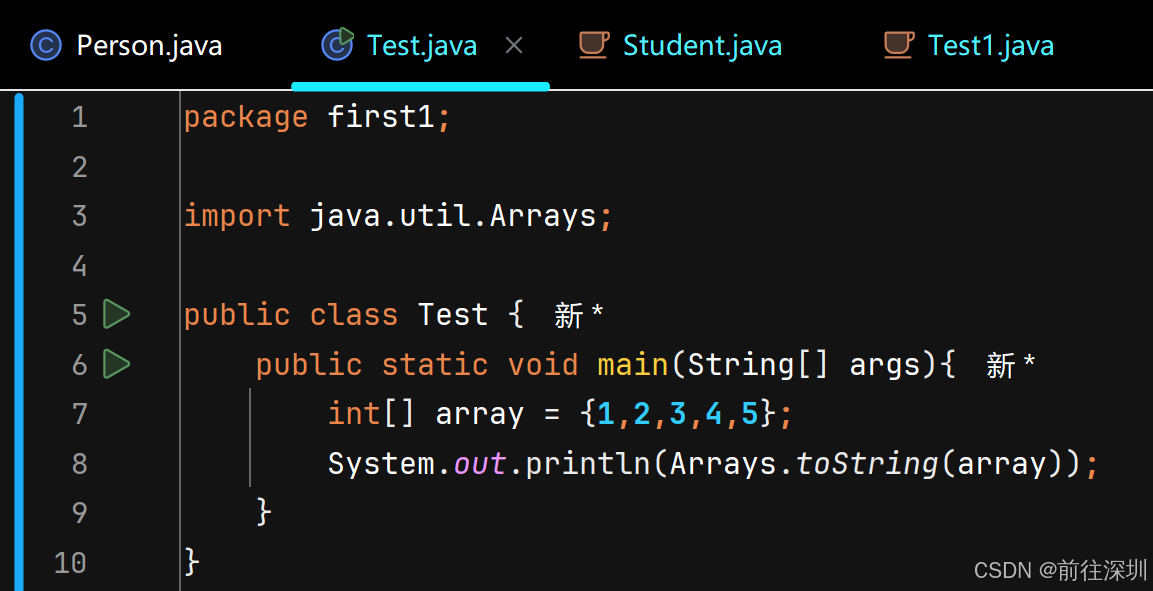
Task: Click line number 2 in gutter
Action: coord(79,167)
